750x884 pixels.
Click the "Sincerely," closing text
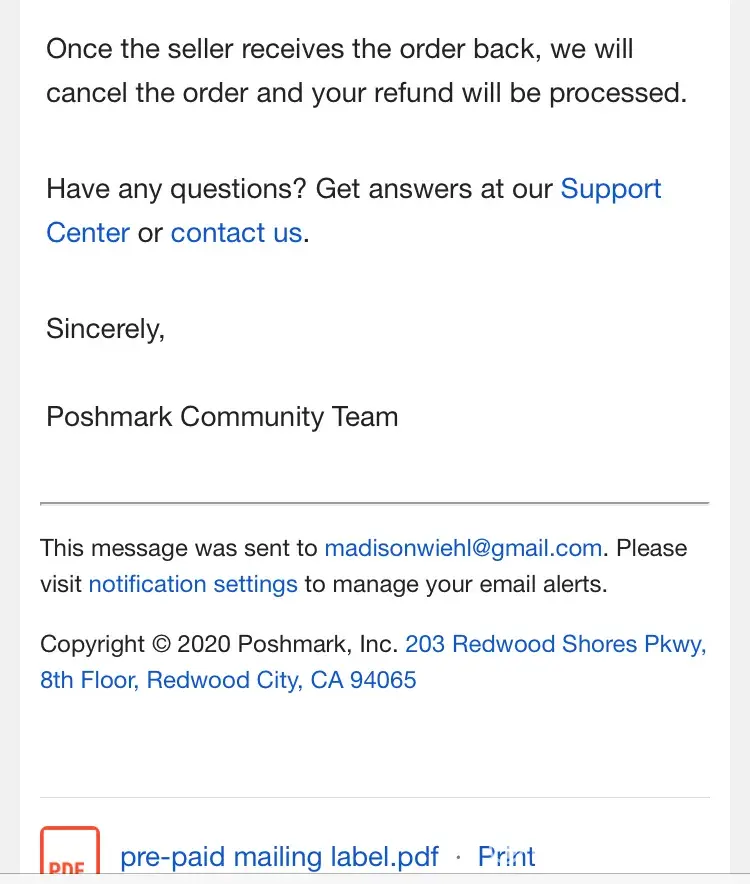click(x=106, y=328)
